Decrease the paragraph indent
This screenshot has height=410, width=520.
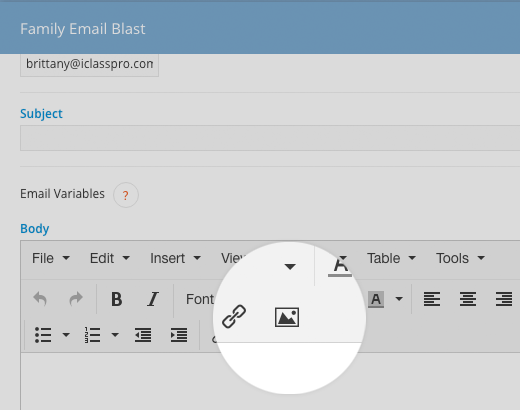pyautogui.click(x=143, y=335)
